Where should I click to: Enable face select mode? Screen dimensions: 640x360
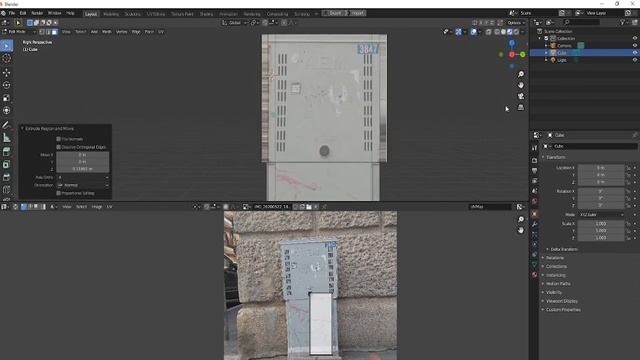tap(54, 32)
